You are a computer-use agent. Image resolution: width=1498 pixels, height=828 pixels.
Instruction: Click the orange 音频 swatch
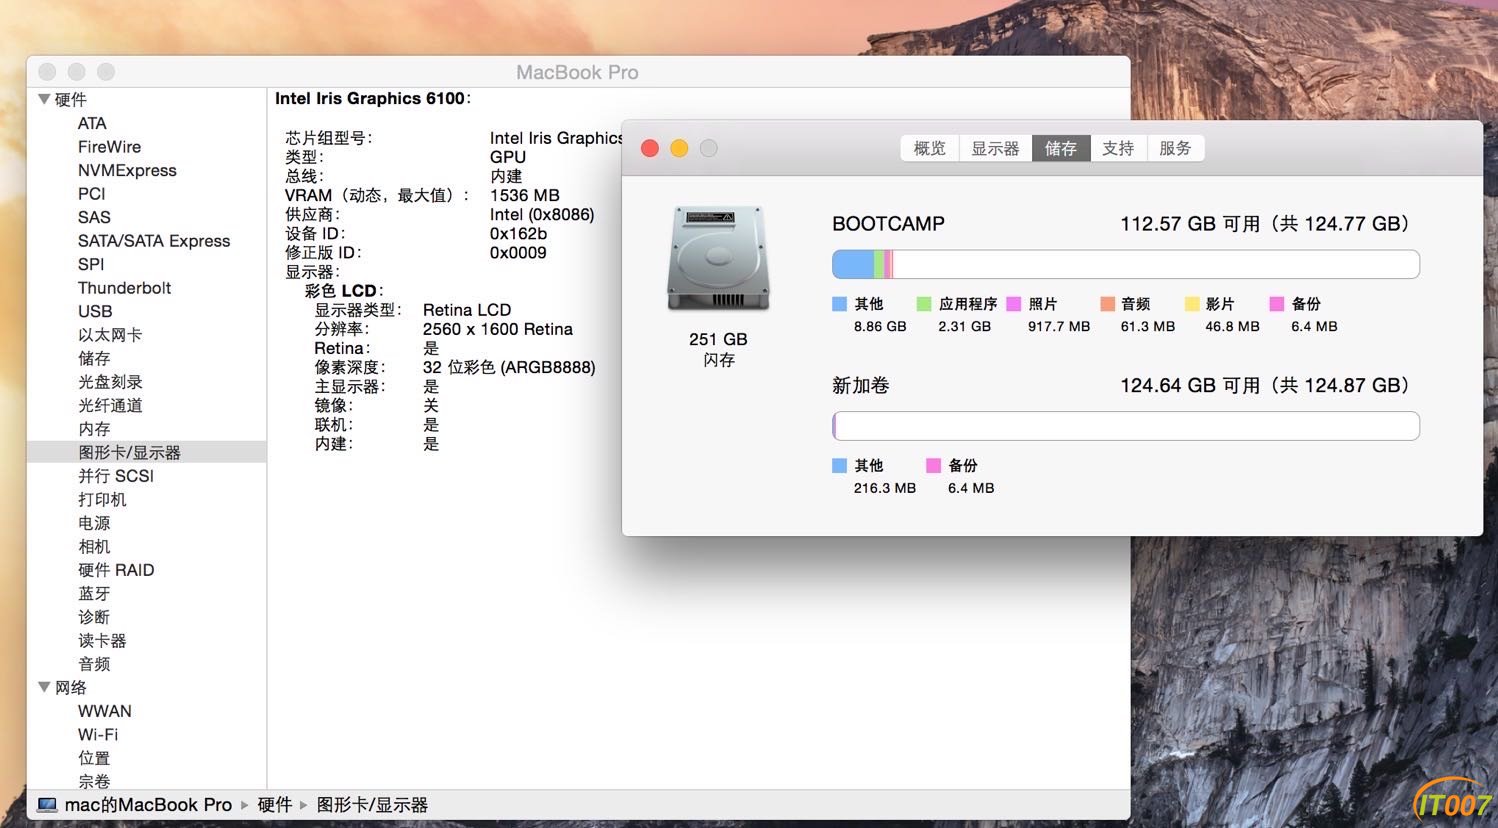tap(1107, 304)
